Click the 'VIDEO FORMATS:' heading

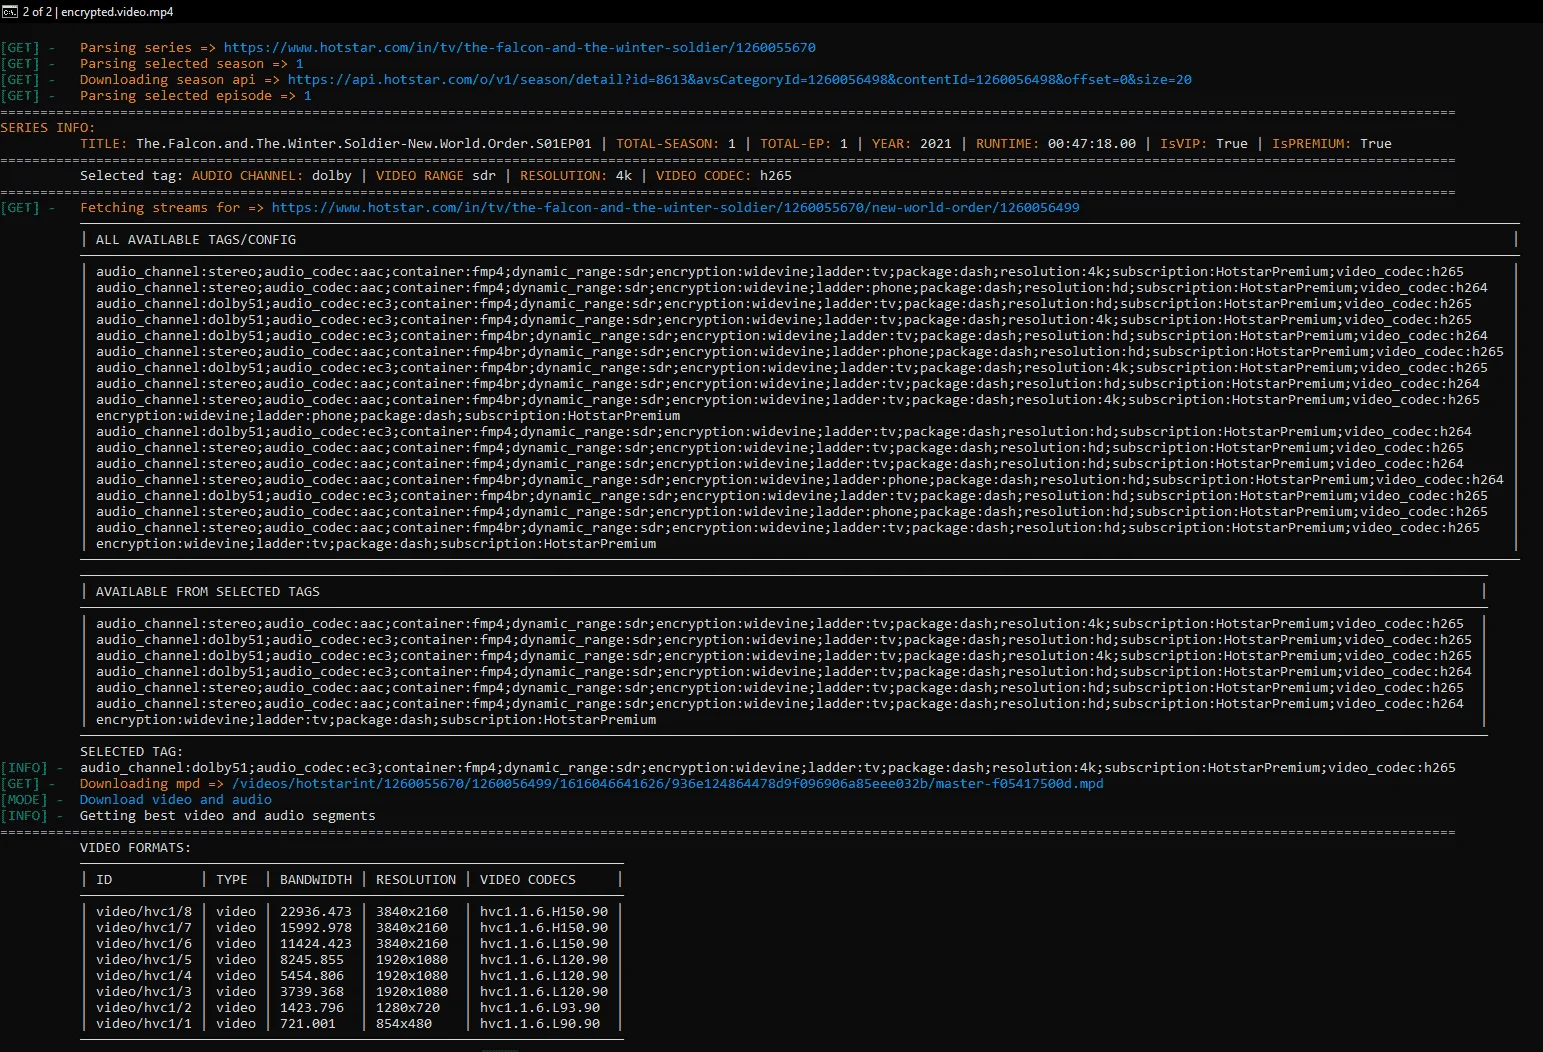(x=136, y=848)
